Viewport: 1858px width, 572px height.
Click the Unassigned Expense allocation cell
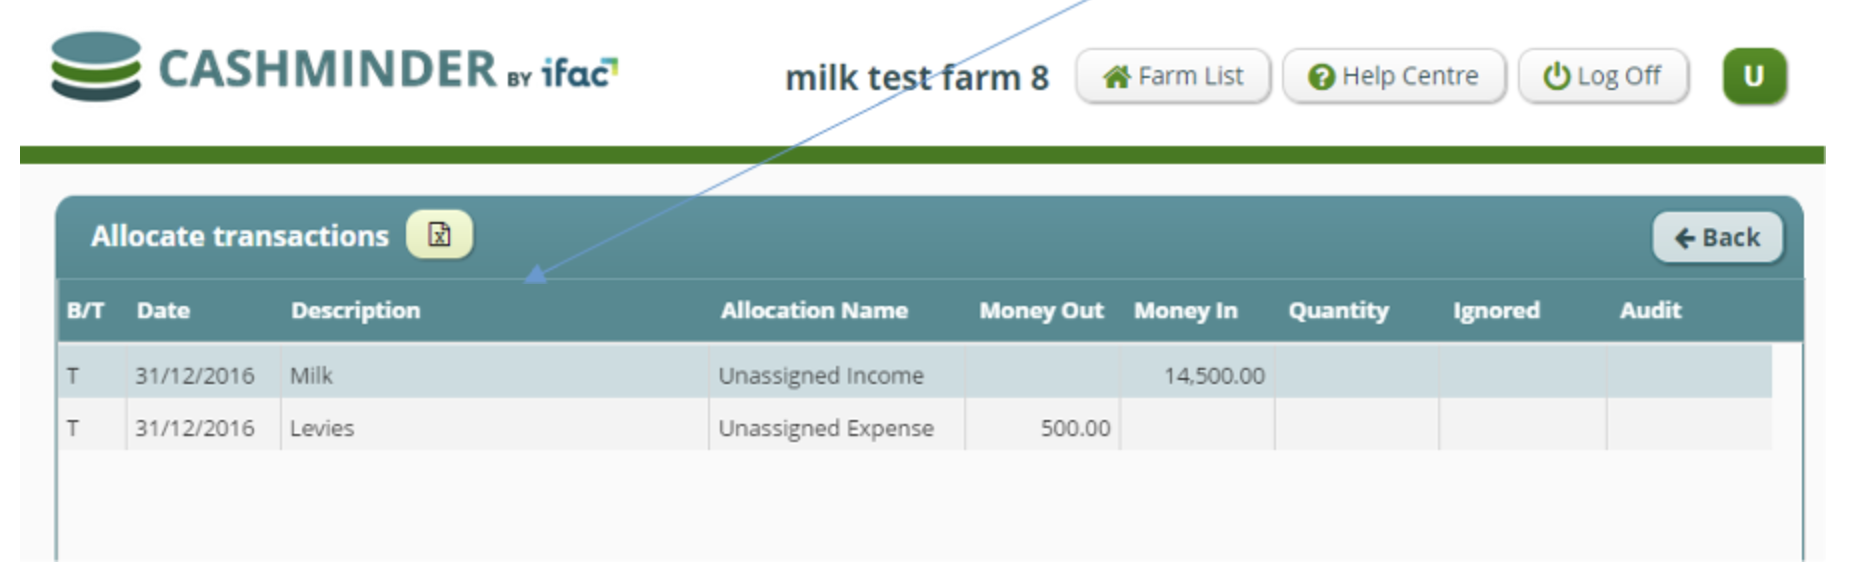point(826,428)
